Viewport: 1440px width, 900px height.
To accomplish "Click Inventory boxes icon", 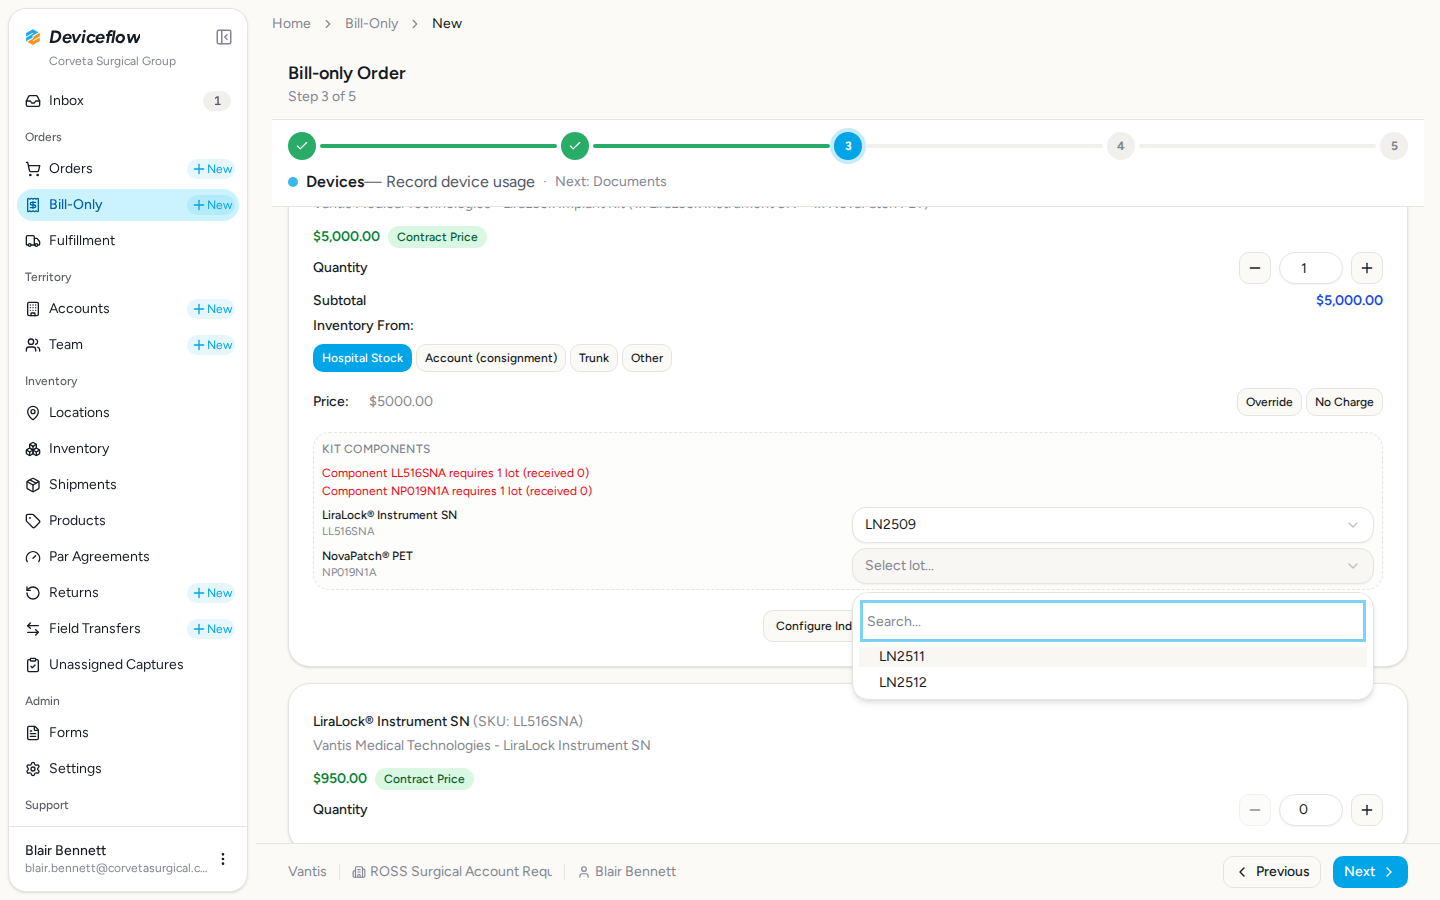I will (x=33, y=449).
